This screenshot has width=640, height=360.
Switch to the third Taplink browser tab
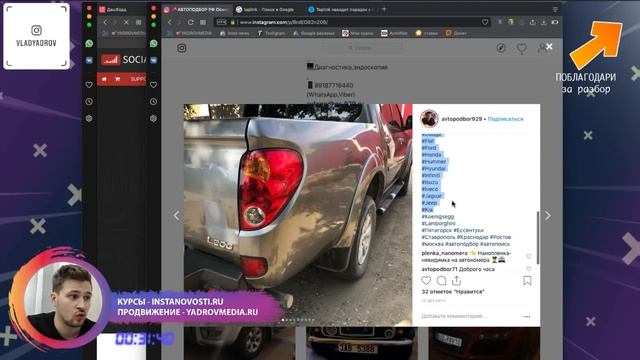click(341, 9)
